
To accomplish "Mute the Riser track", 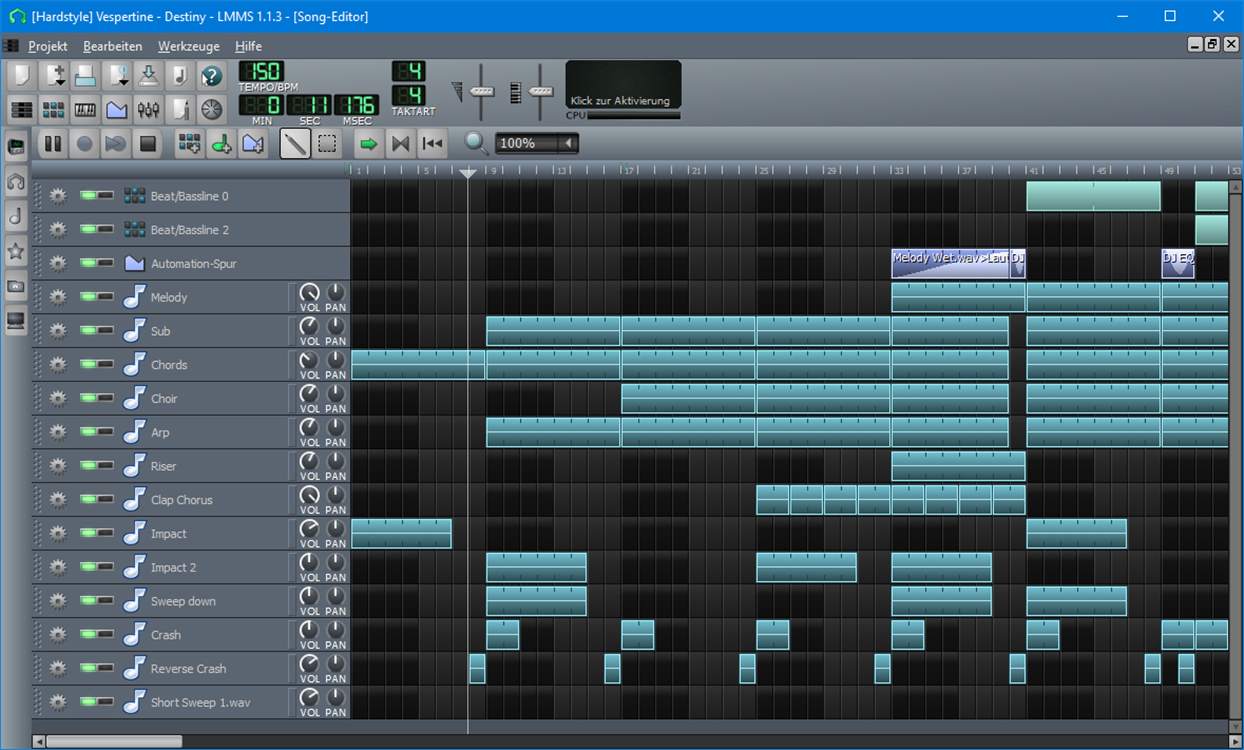I will (88, 466).
